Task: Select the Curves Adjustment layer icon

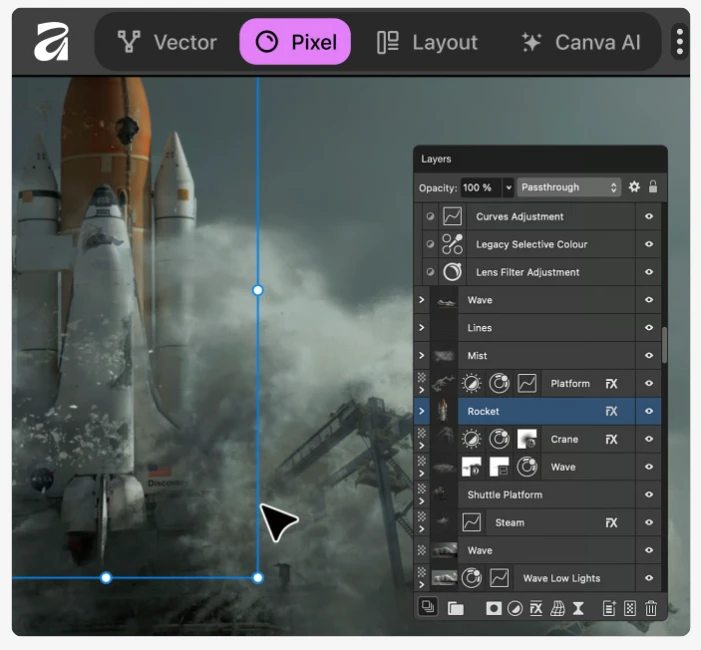Action: coord(452,216)
